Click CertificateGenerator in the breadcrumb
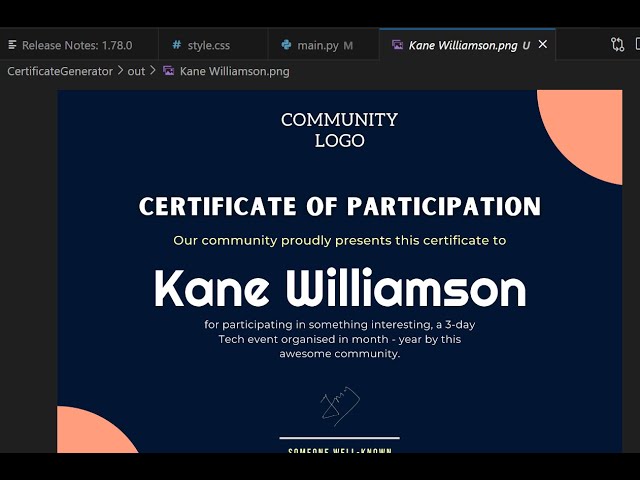The width and height of the screenshot is (640, 480). pos(60,71)
